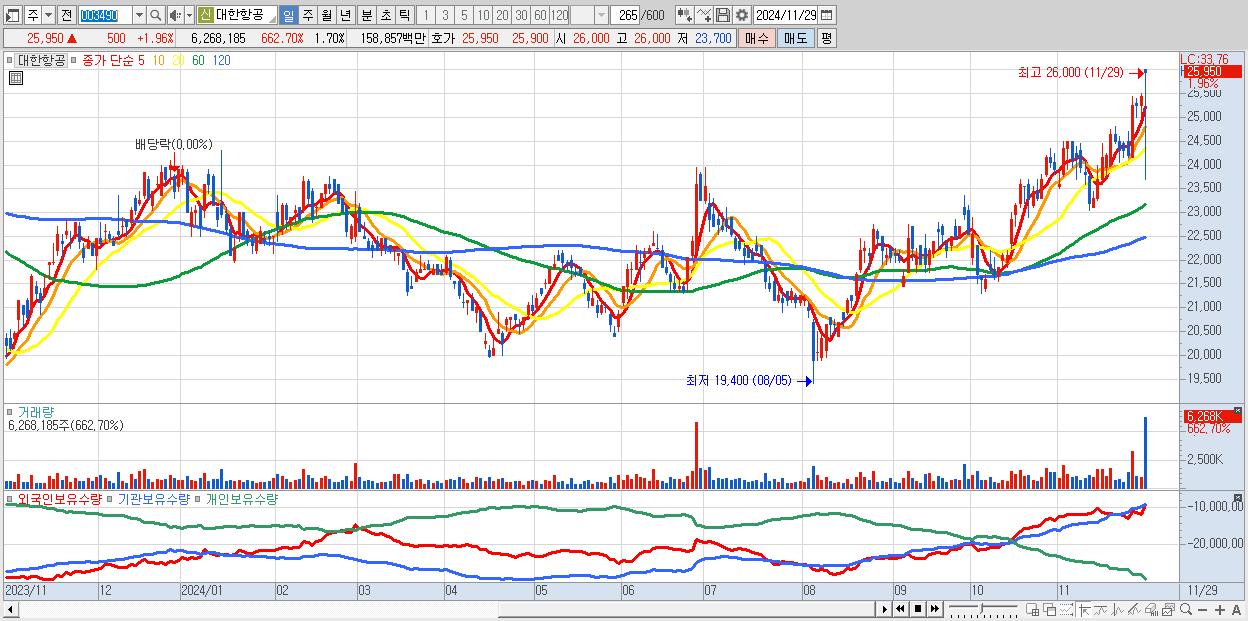The width and height of the screenshot is (1248, 621).
Task: Select the 월 monthly period tab
Action: pyautogui.click(x=326, y=15)
